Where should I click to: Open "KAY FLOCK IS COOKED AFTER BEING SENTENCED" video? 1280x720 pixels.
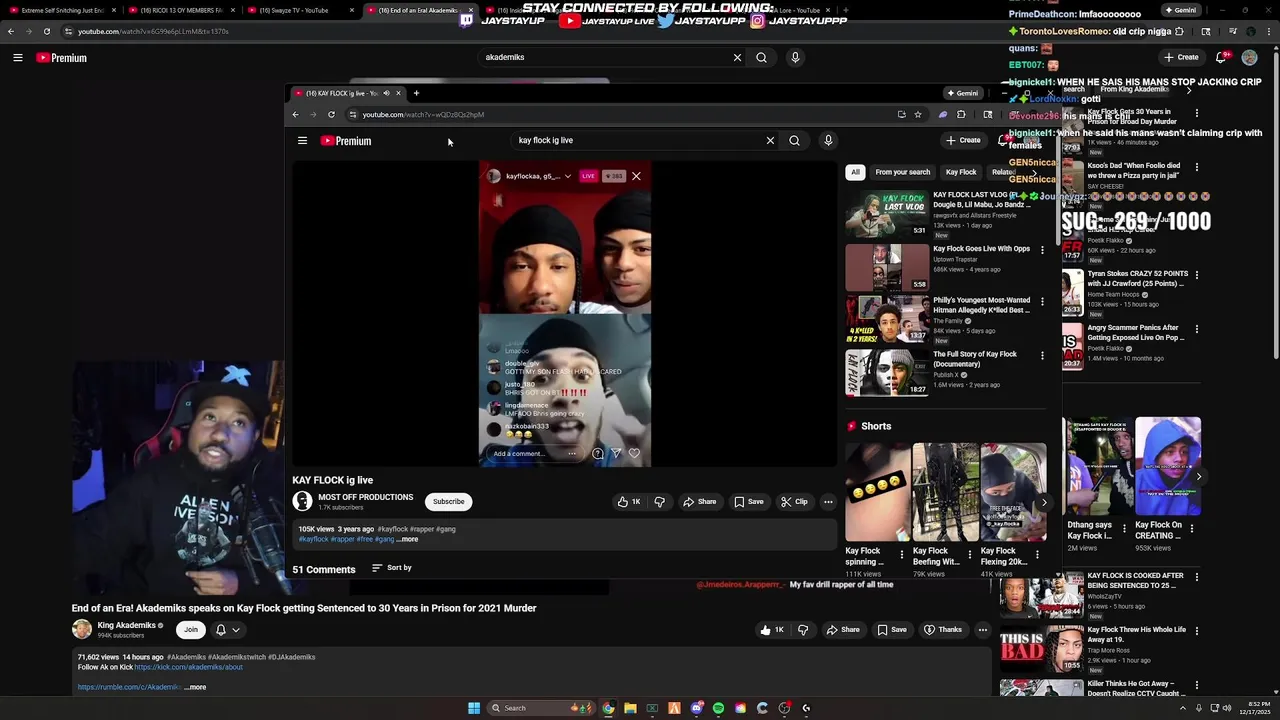[x=1135, y=580]
